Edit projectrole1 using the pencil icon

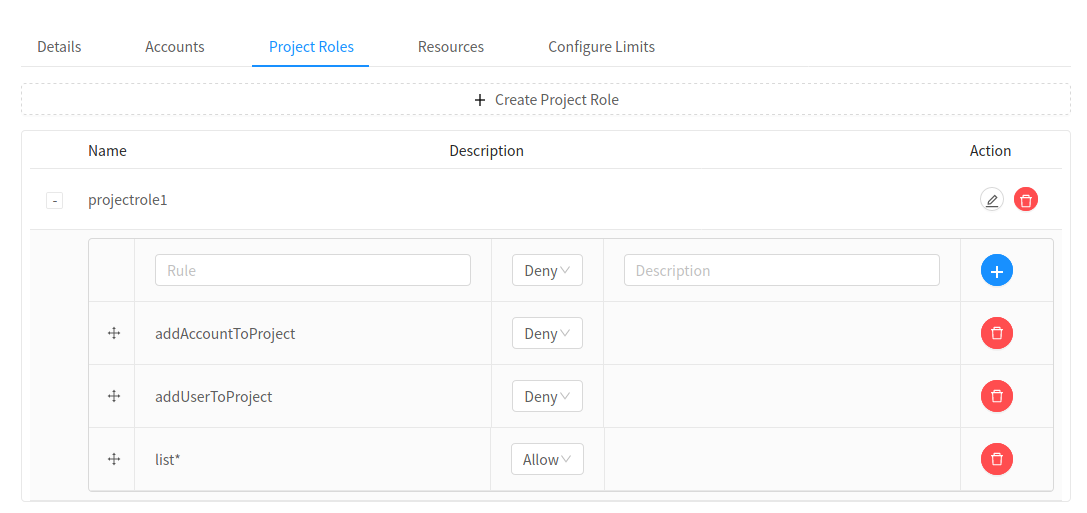[991, 200]
